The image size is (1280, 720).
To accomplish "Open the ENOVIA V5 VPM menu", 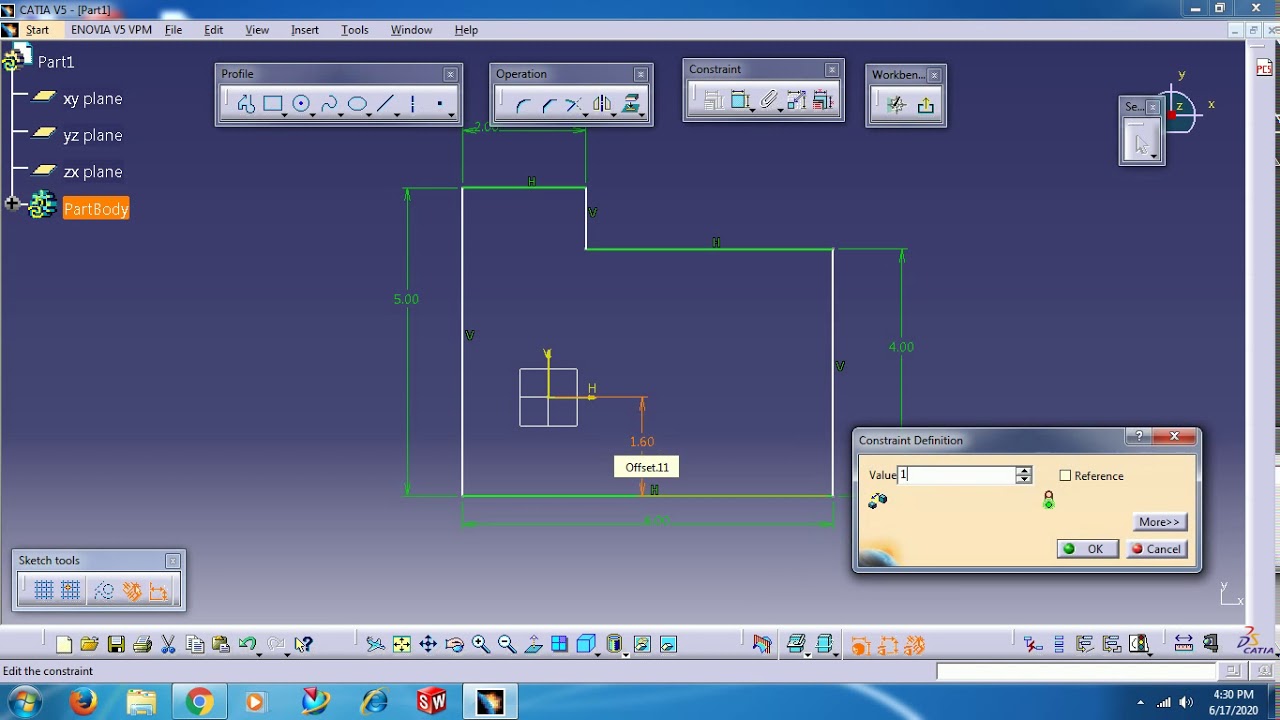I will 111,30.
